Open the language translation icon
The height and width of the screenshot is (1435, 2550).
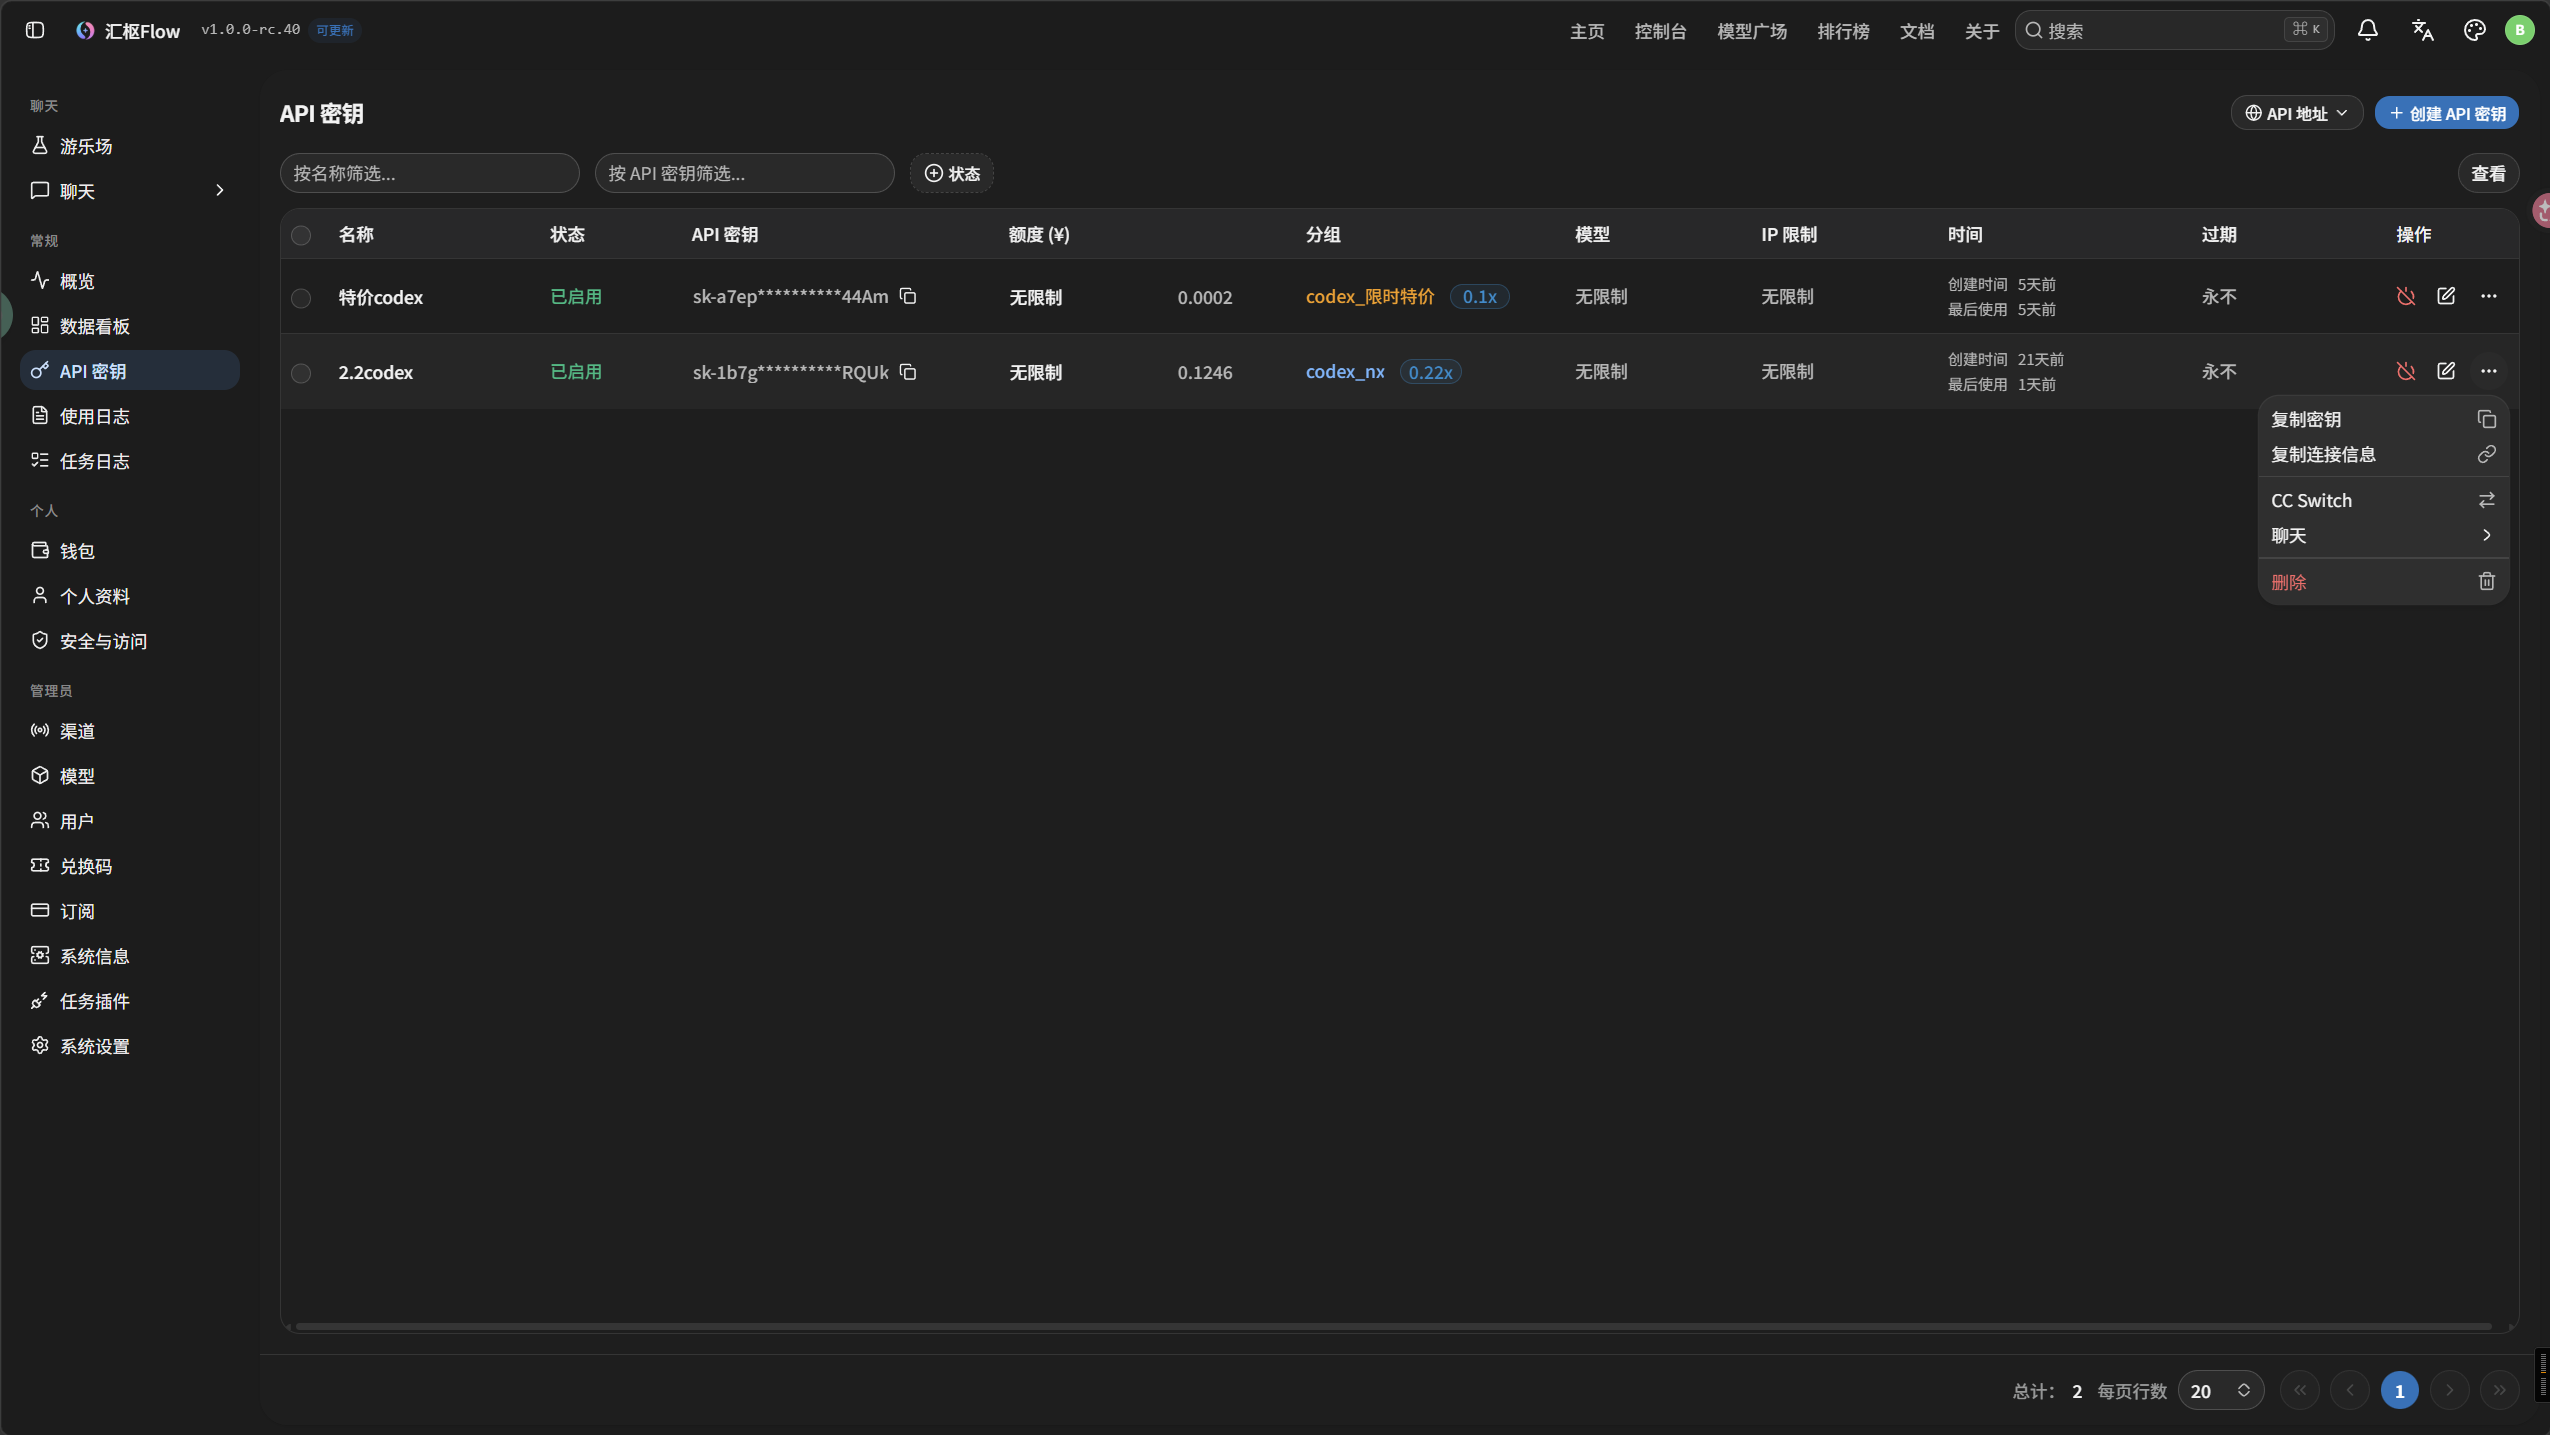coord(2421,30)
